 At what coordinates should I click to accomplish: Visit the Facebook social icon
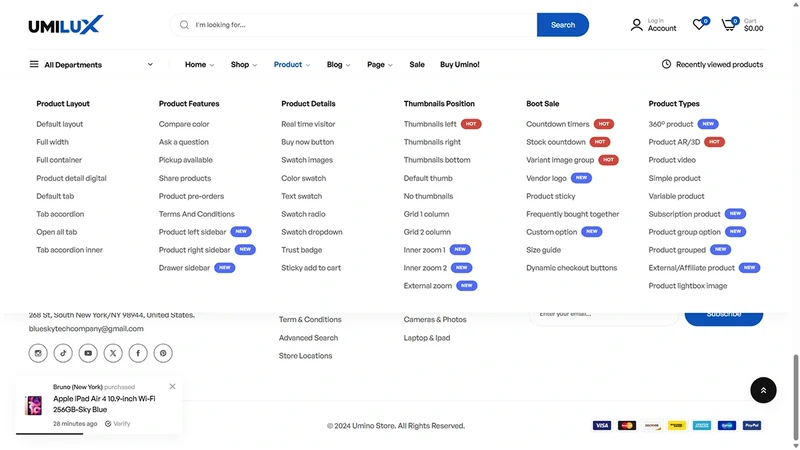click(138, 353)
